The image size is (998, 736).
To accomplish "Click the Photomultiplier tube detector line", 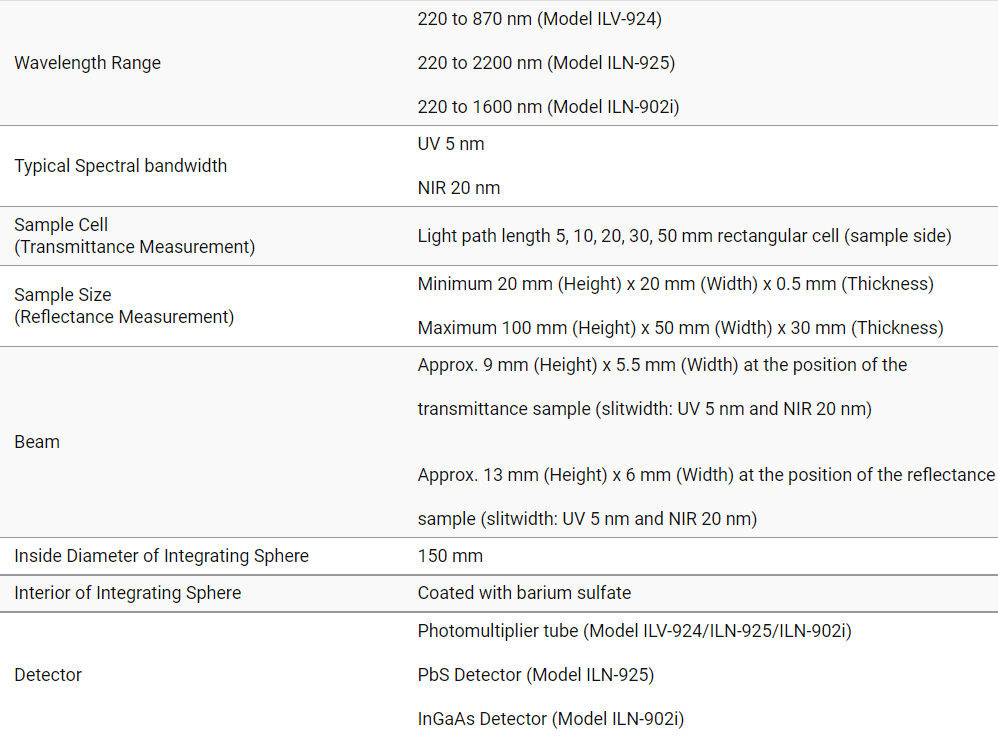I will 634,631.
